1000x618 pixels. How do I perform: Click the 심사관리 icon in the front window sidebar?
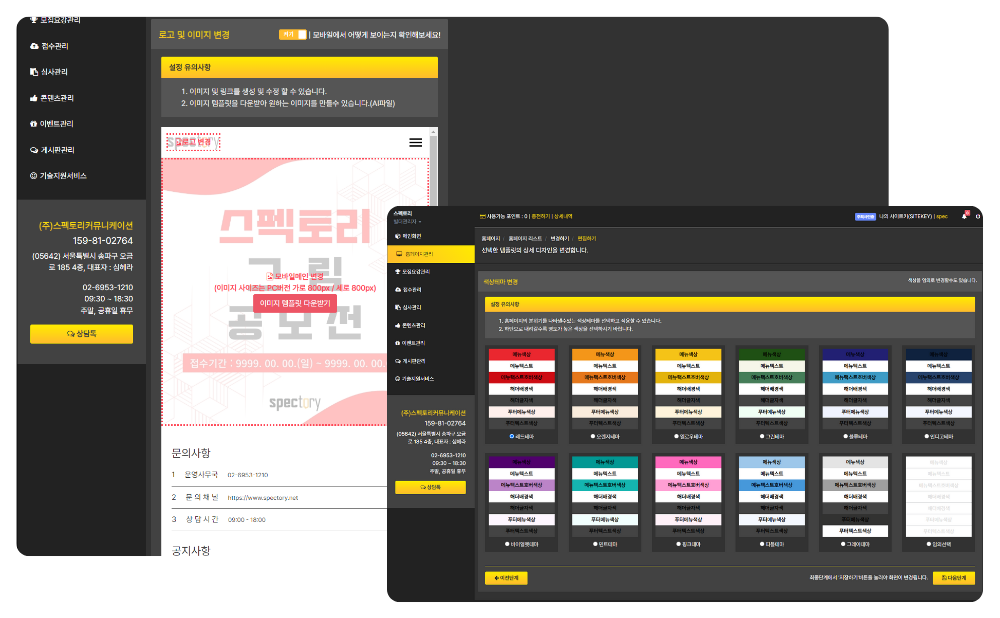point(398,307)
